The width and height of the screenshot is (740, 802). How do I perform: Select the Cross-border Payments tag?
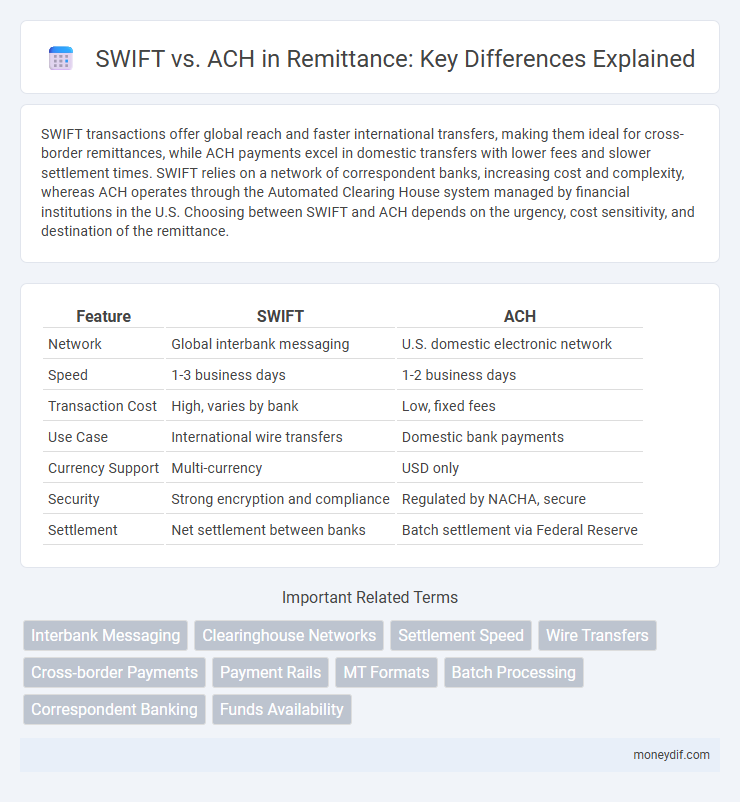click(114, 672)
